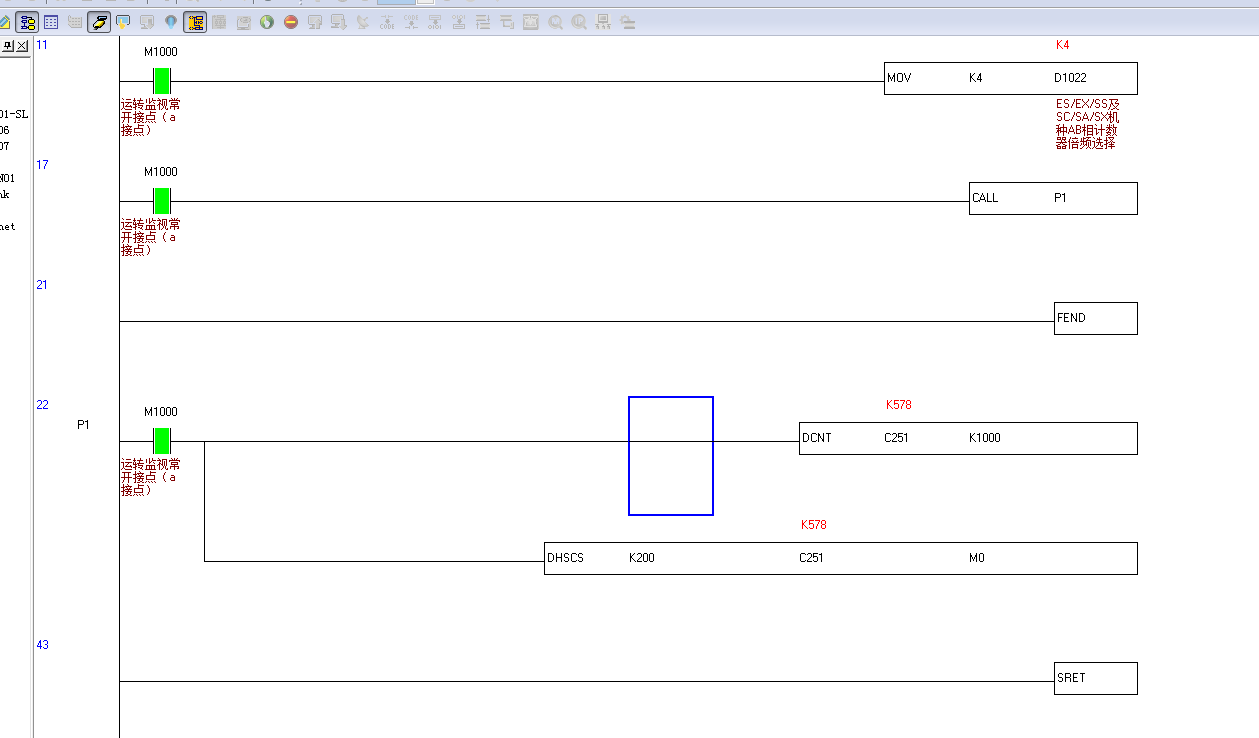Image resolution: width=1259 pixels, height=738 pixels.
Task: Click the red PLC Stop icon
Action: [291, 21]
